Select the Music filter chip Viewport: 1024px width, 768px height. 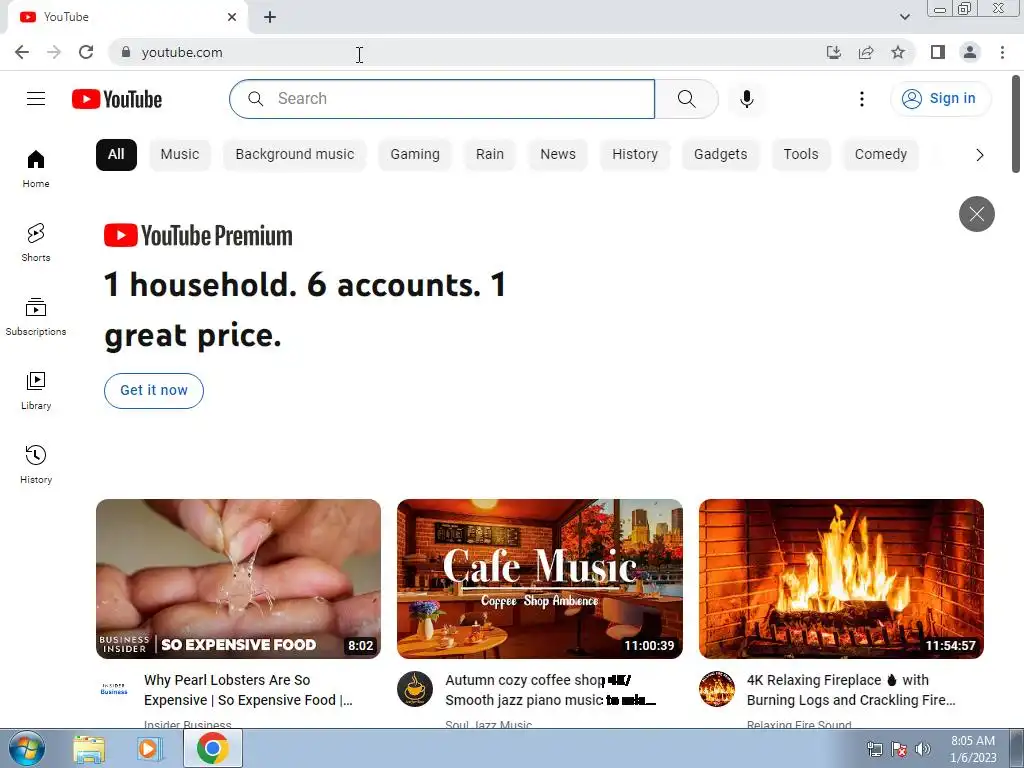pyautogui.click(x=180, y=155)
